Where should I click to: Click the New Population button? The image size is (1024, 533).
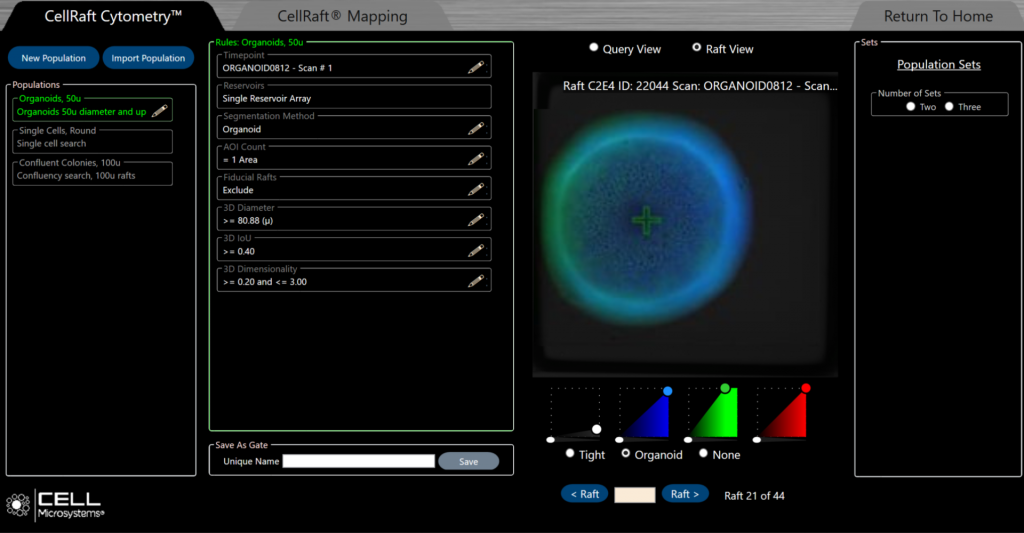coord(54,58)
